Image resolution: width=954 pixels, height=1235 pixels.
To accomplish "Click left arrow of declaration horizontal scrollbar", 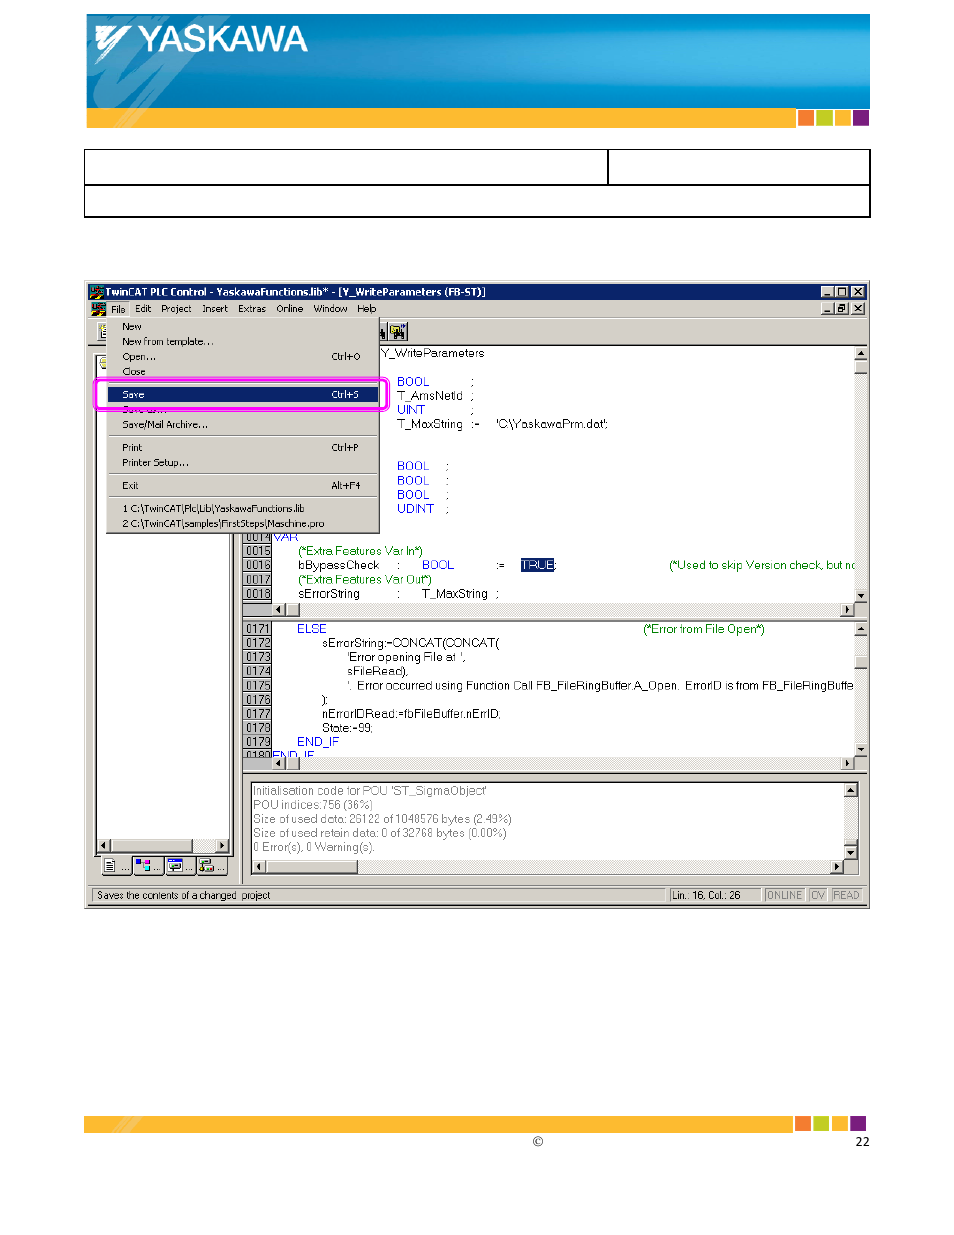I will [279, 609].
